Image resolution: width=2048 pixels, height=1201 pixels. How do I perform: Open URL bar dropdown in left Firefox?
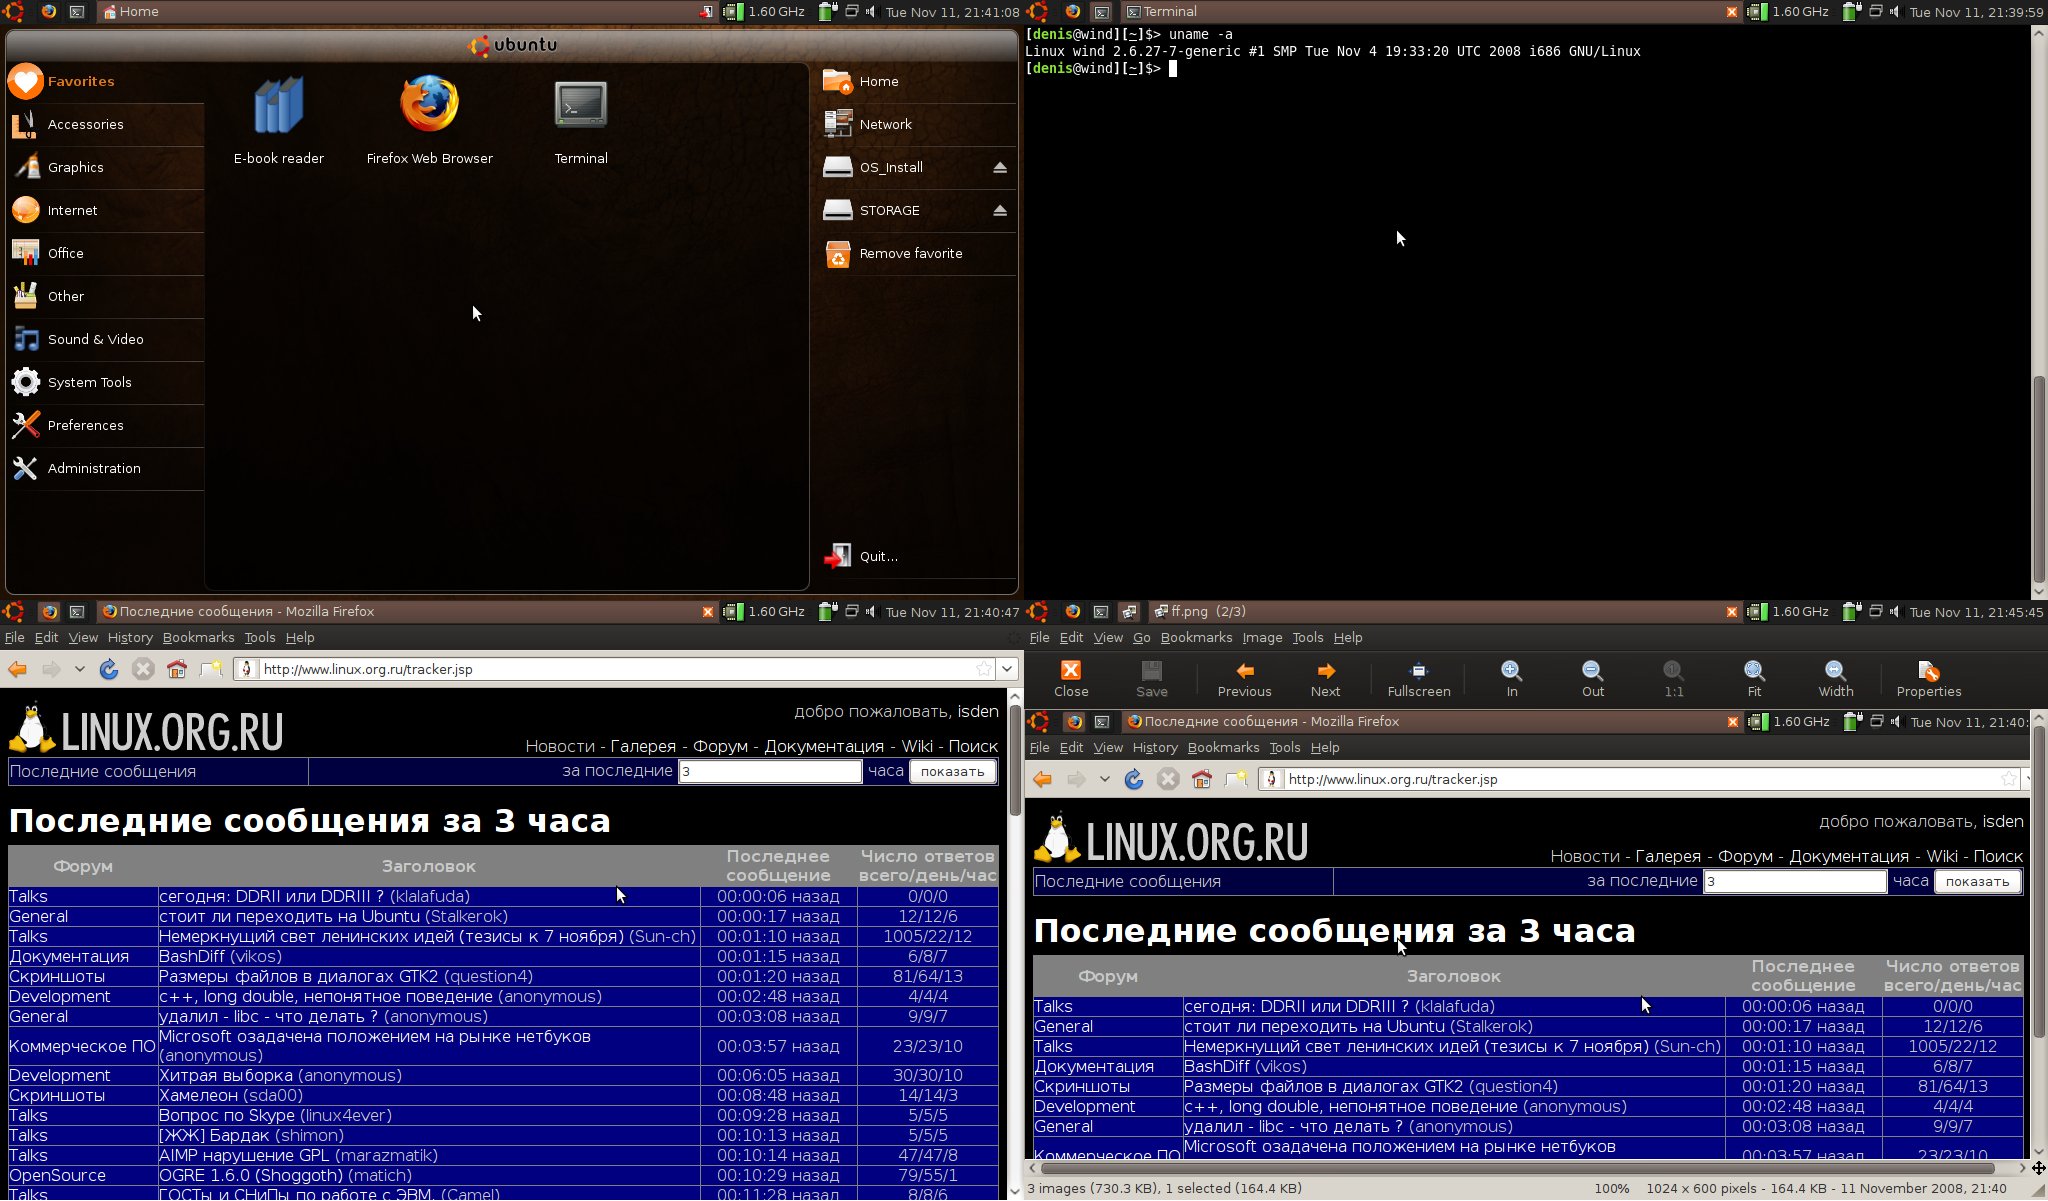[x=1007, y=670]
